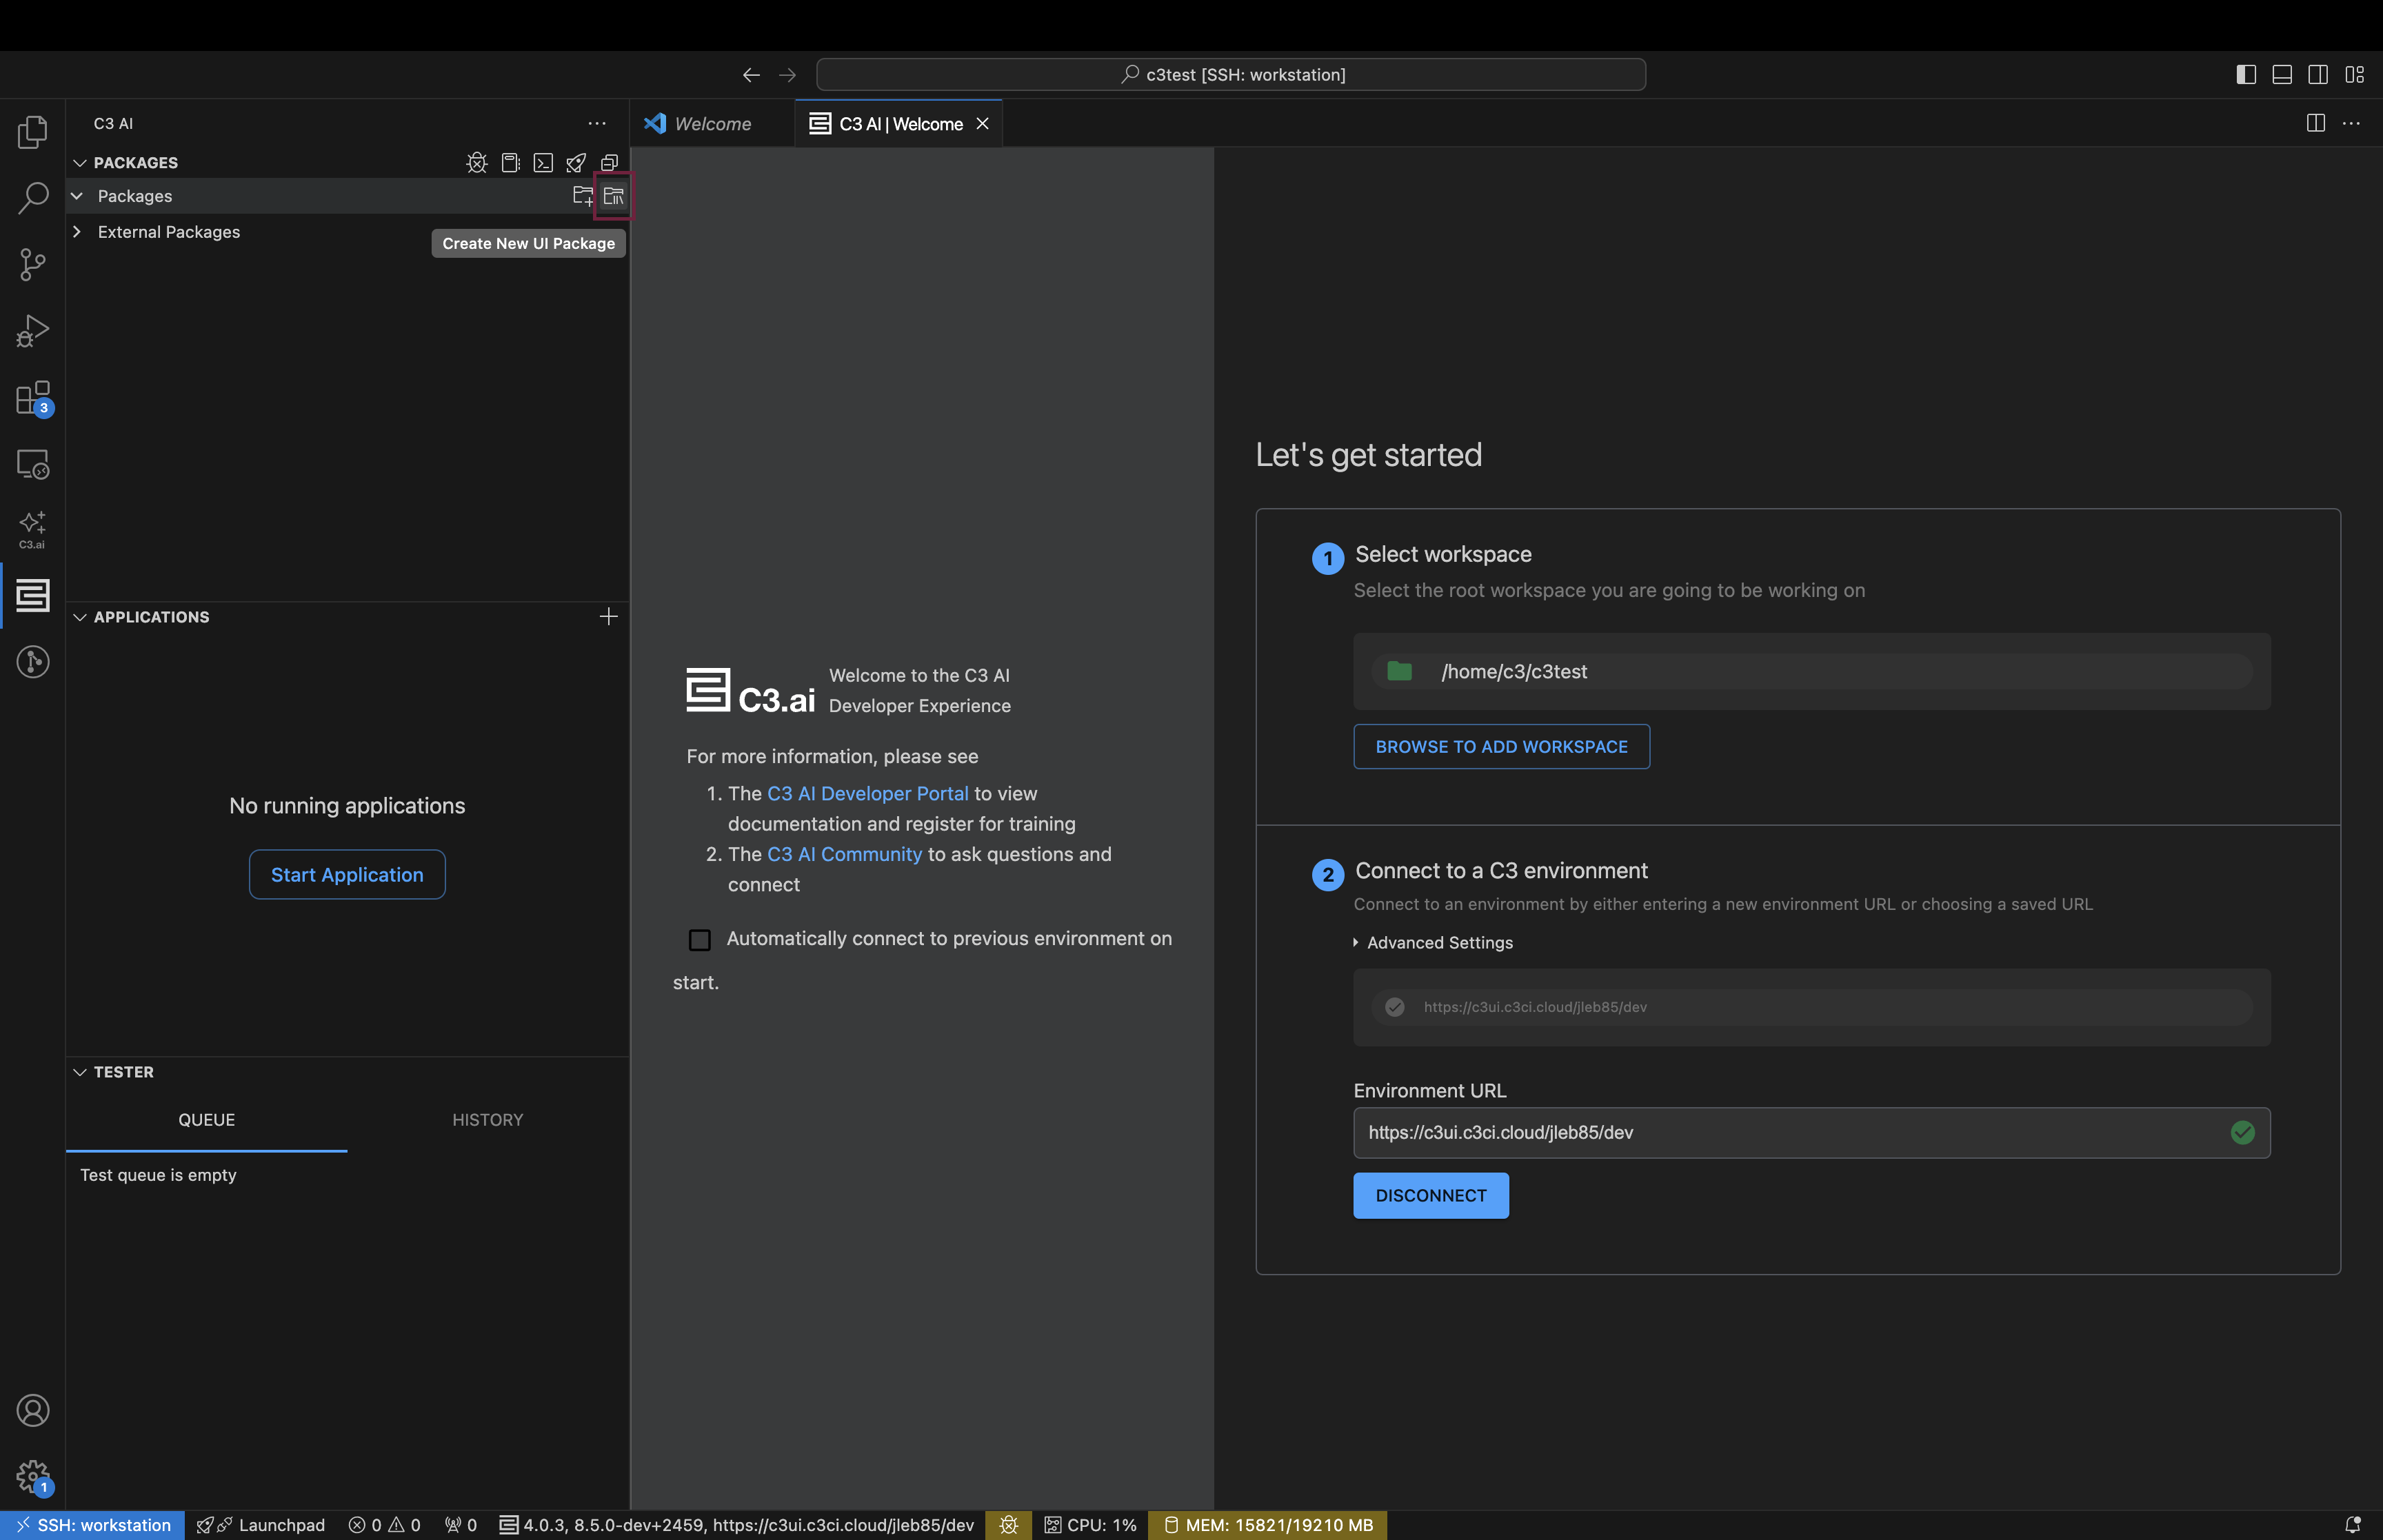This screenshot has height=1540, width=2383.
Task: Open the C3 AI activity bar icon
Action: point(33,596)
